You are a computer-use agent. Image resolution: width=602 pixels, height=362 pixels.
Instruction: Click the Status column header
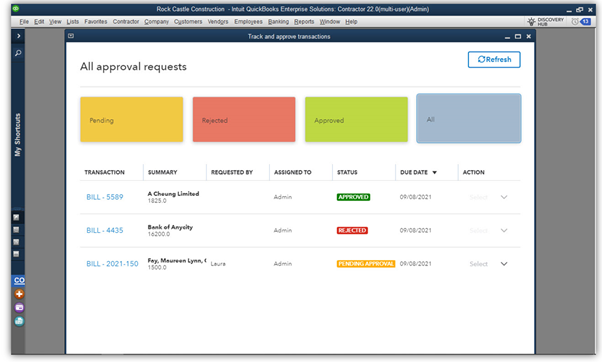tap(347, 172)
